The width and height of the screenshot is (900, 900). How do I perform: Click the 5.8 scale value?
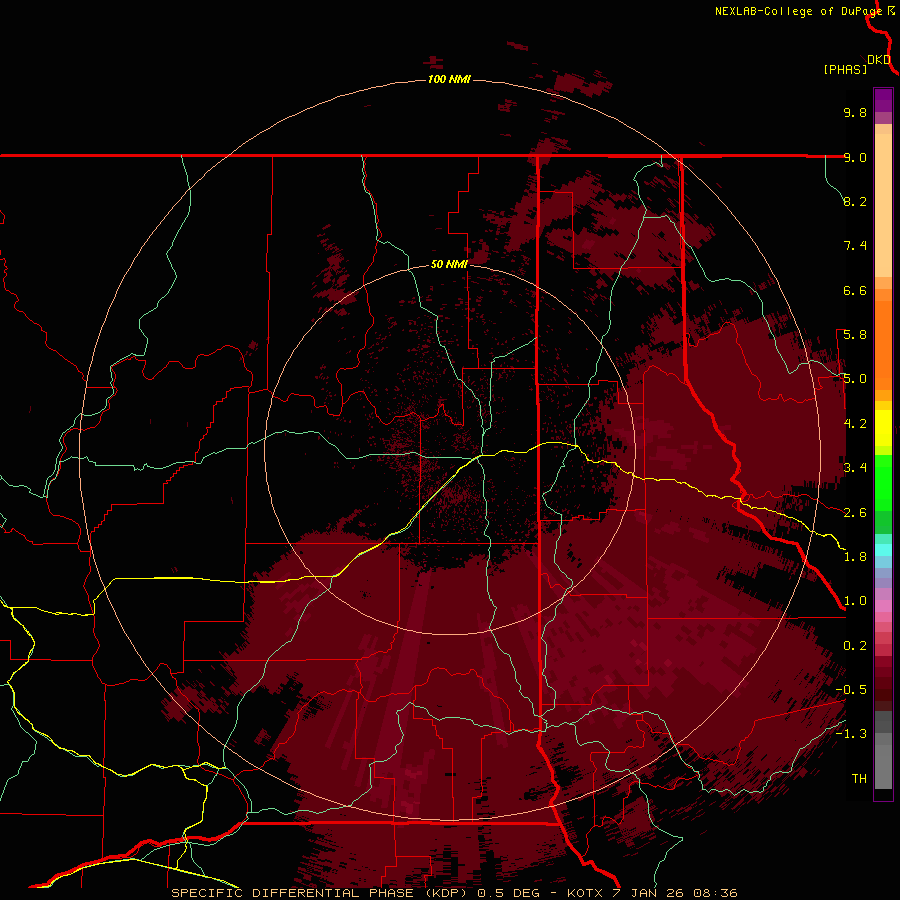(x=855, y=335)
